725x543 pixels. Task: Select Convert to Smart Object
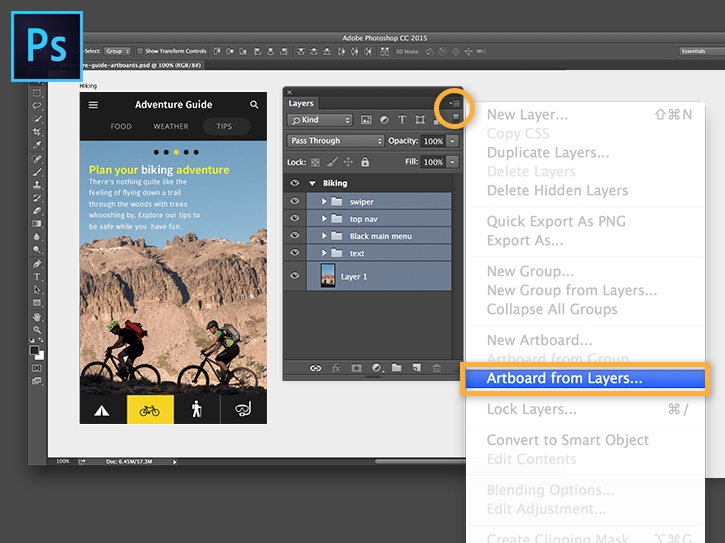tap(567, 440)
